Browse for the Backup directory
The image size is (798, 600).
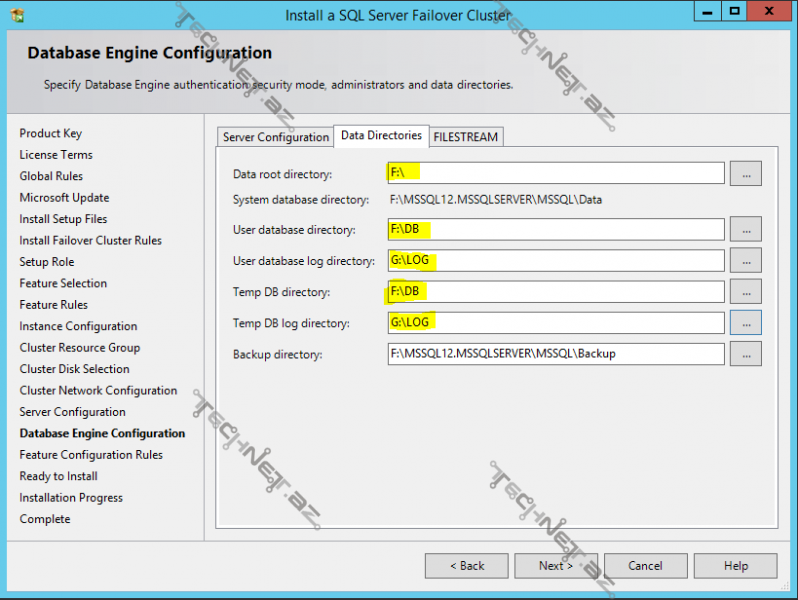745,354
